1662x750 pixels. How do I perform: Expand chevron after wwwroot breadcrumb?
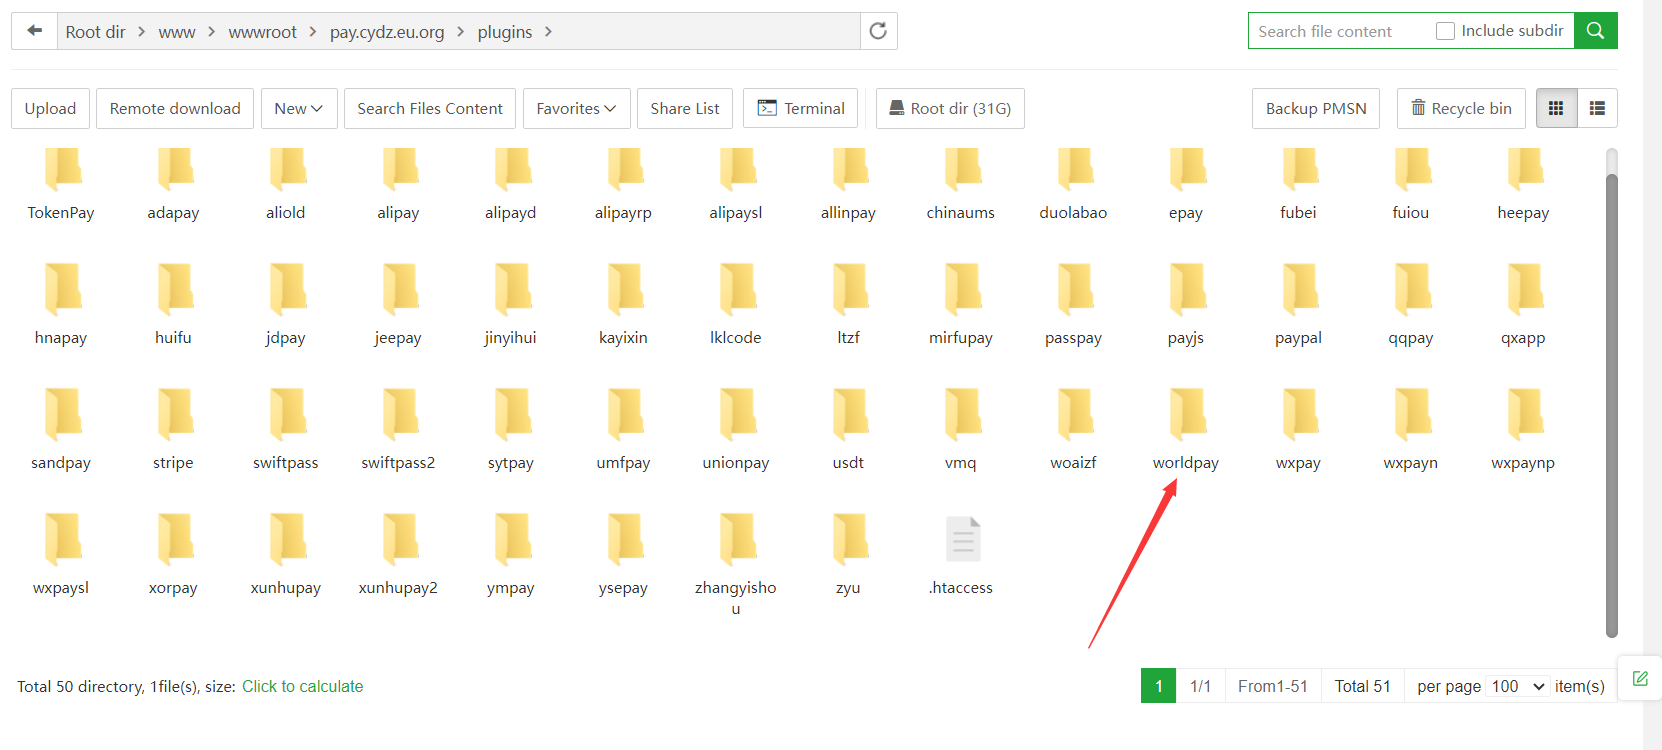click(313, 32)
